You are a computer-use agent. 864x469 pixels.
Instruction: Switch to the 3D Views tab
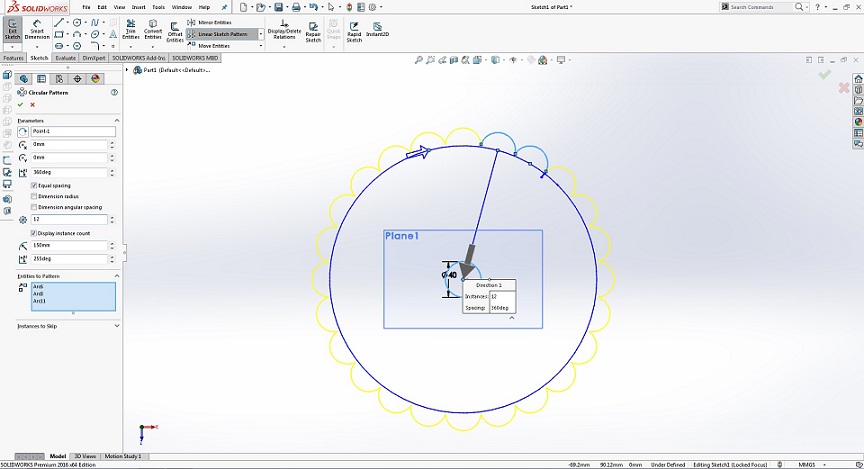pyautogui.click(x=85, y=456)
